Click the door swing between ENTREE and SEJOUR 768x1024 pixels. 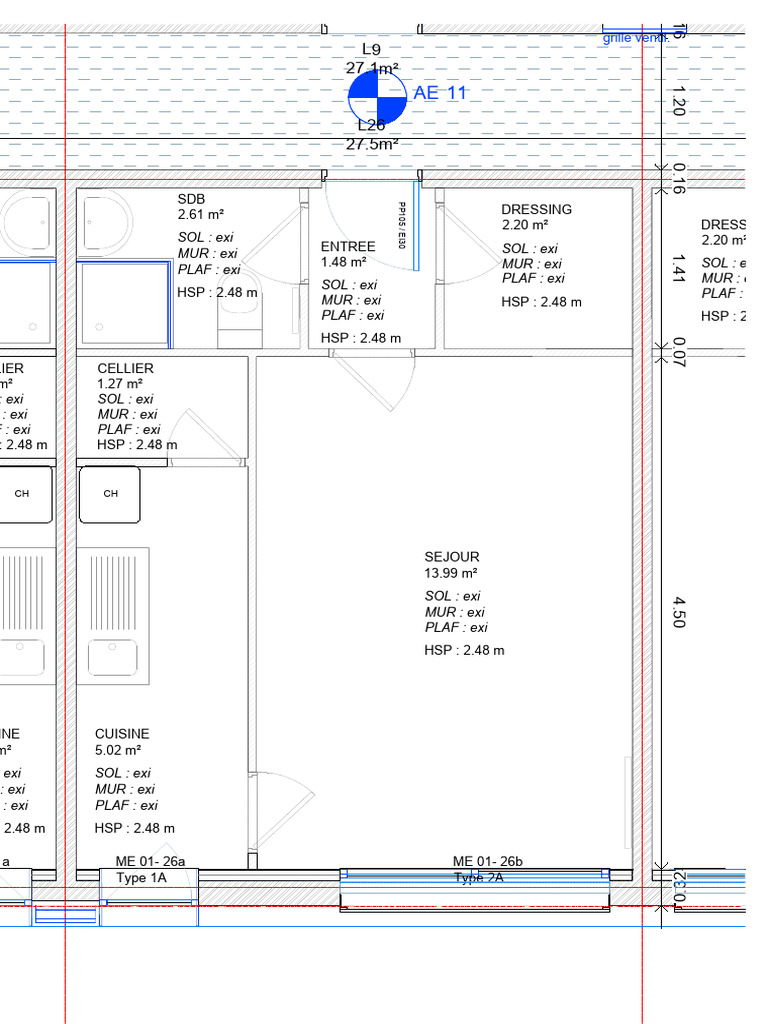click(x=374, y=380)
